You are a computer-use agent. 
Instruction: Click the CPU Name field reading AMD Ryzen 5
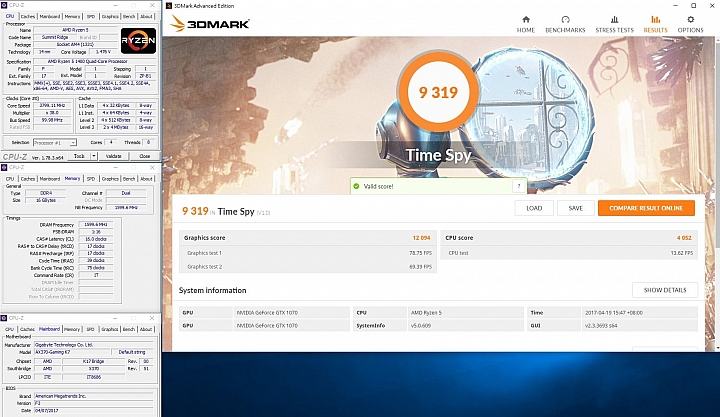(x=75, y=30)
